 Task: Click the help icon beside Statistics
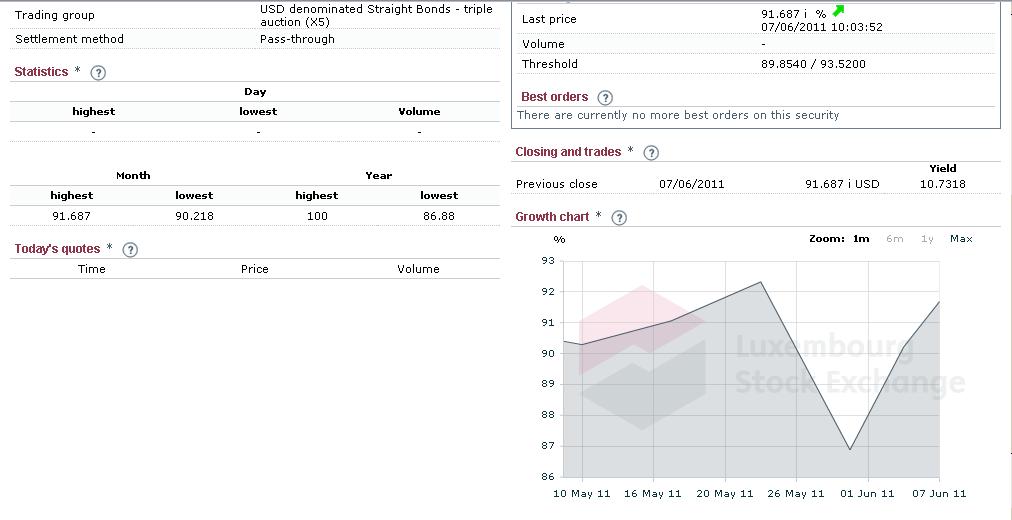click(98, 72)
